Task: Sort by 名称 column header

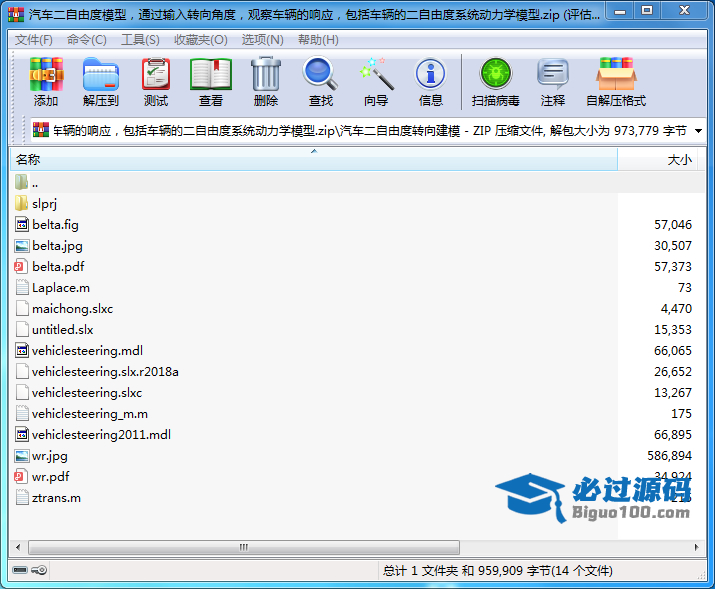Action: tap(28, 160)
